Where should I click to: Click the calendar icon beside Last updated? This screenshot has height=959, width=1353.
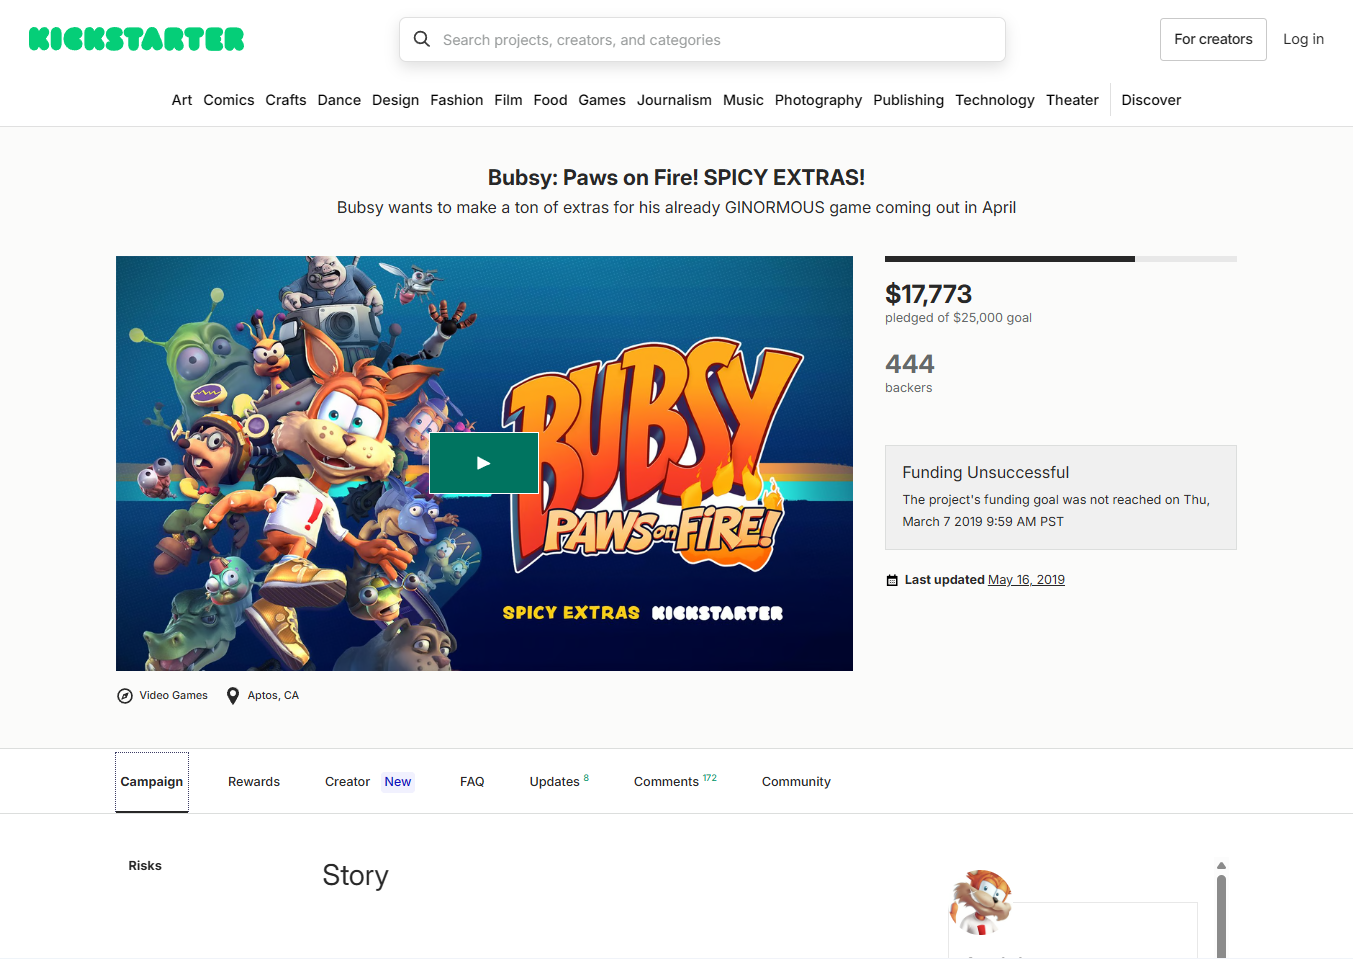(x=892, y=580)
